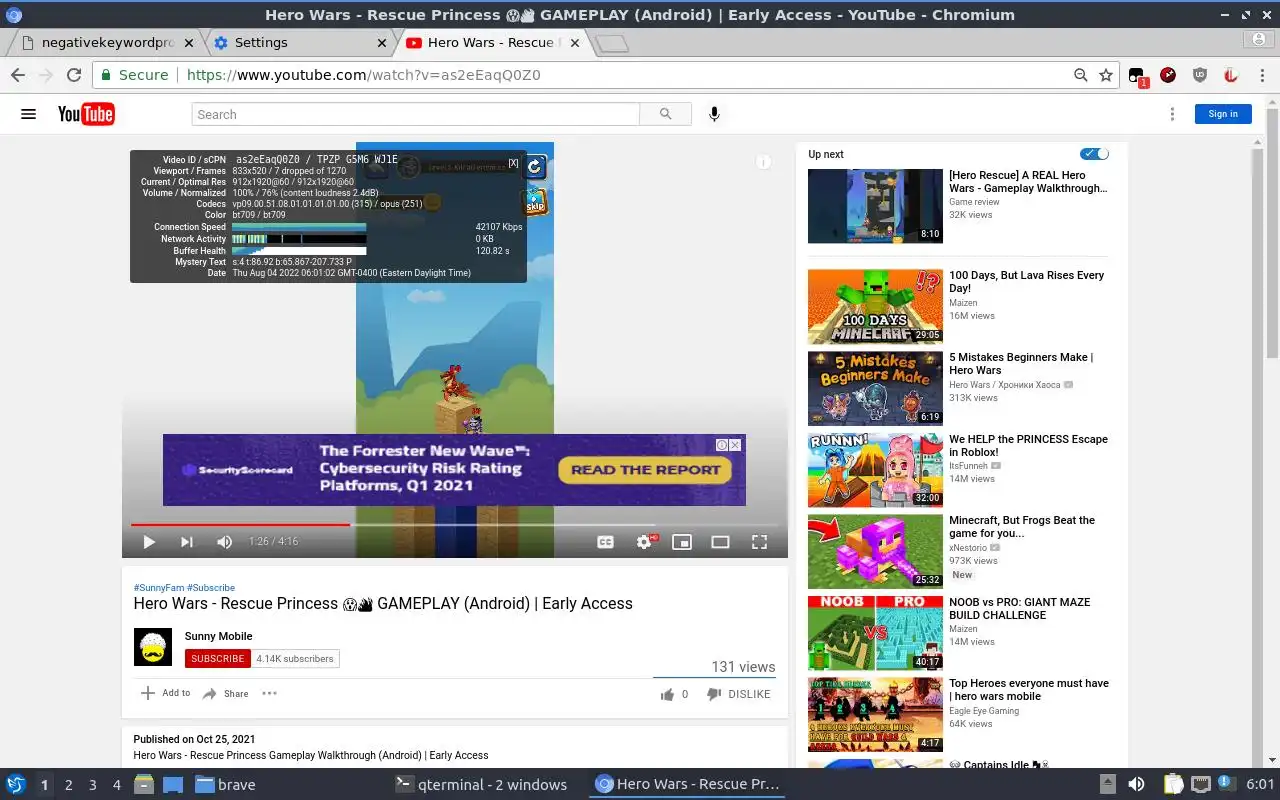
Task: Open the #Subscribe hashtag link
Action: tap(211, 588)
